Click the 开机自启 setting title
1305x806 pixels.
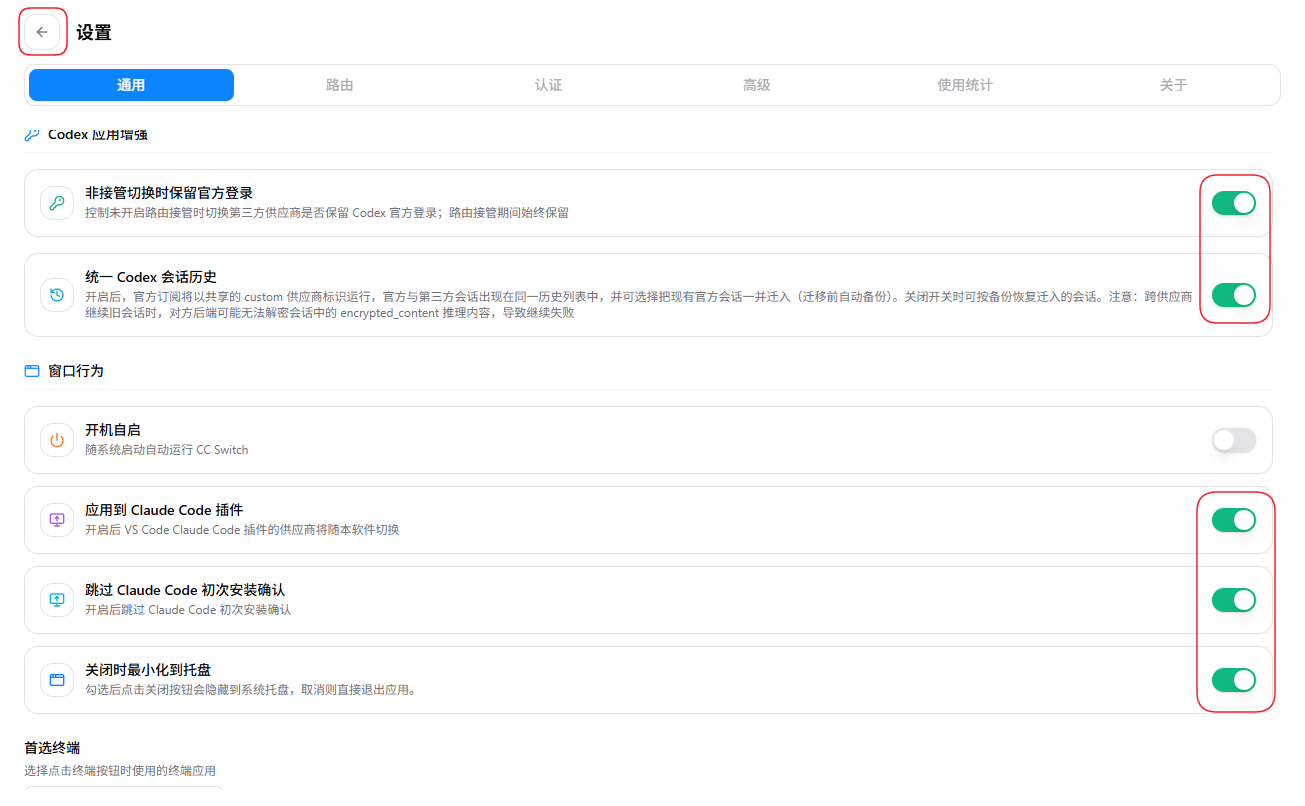113,430
